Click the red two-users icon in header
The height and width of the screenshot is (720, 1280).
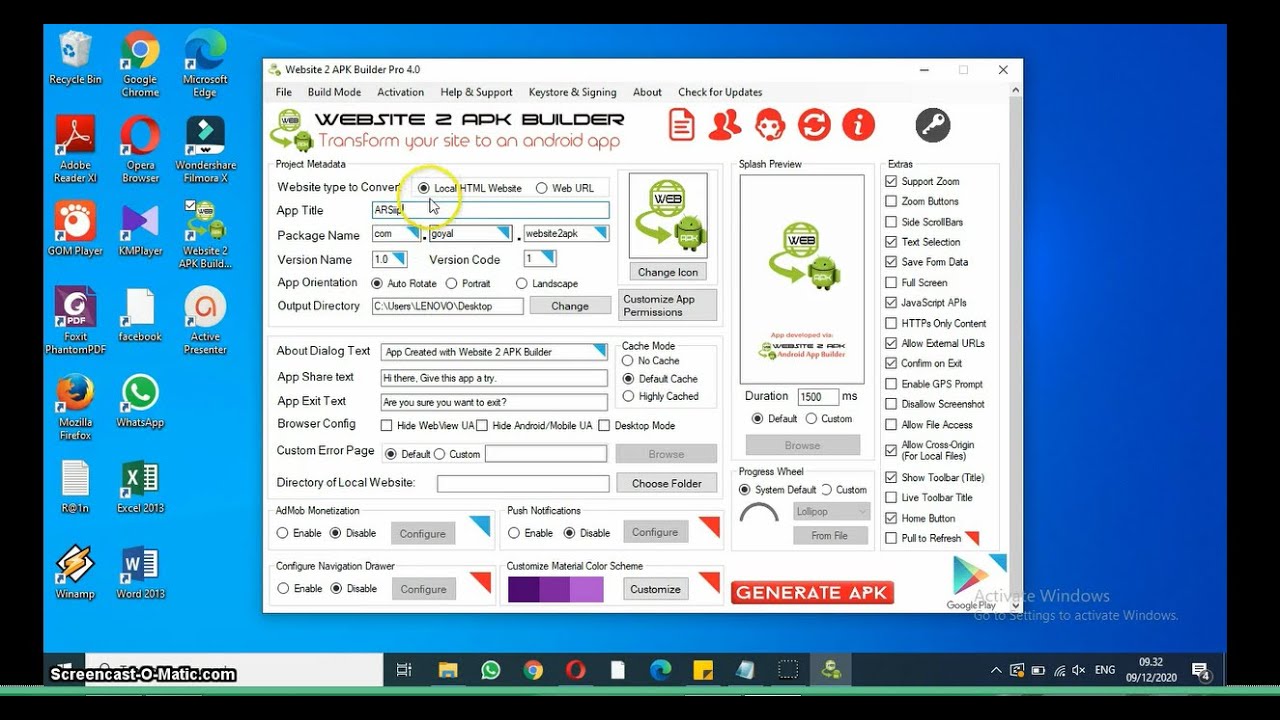tap(725, 124)
